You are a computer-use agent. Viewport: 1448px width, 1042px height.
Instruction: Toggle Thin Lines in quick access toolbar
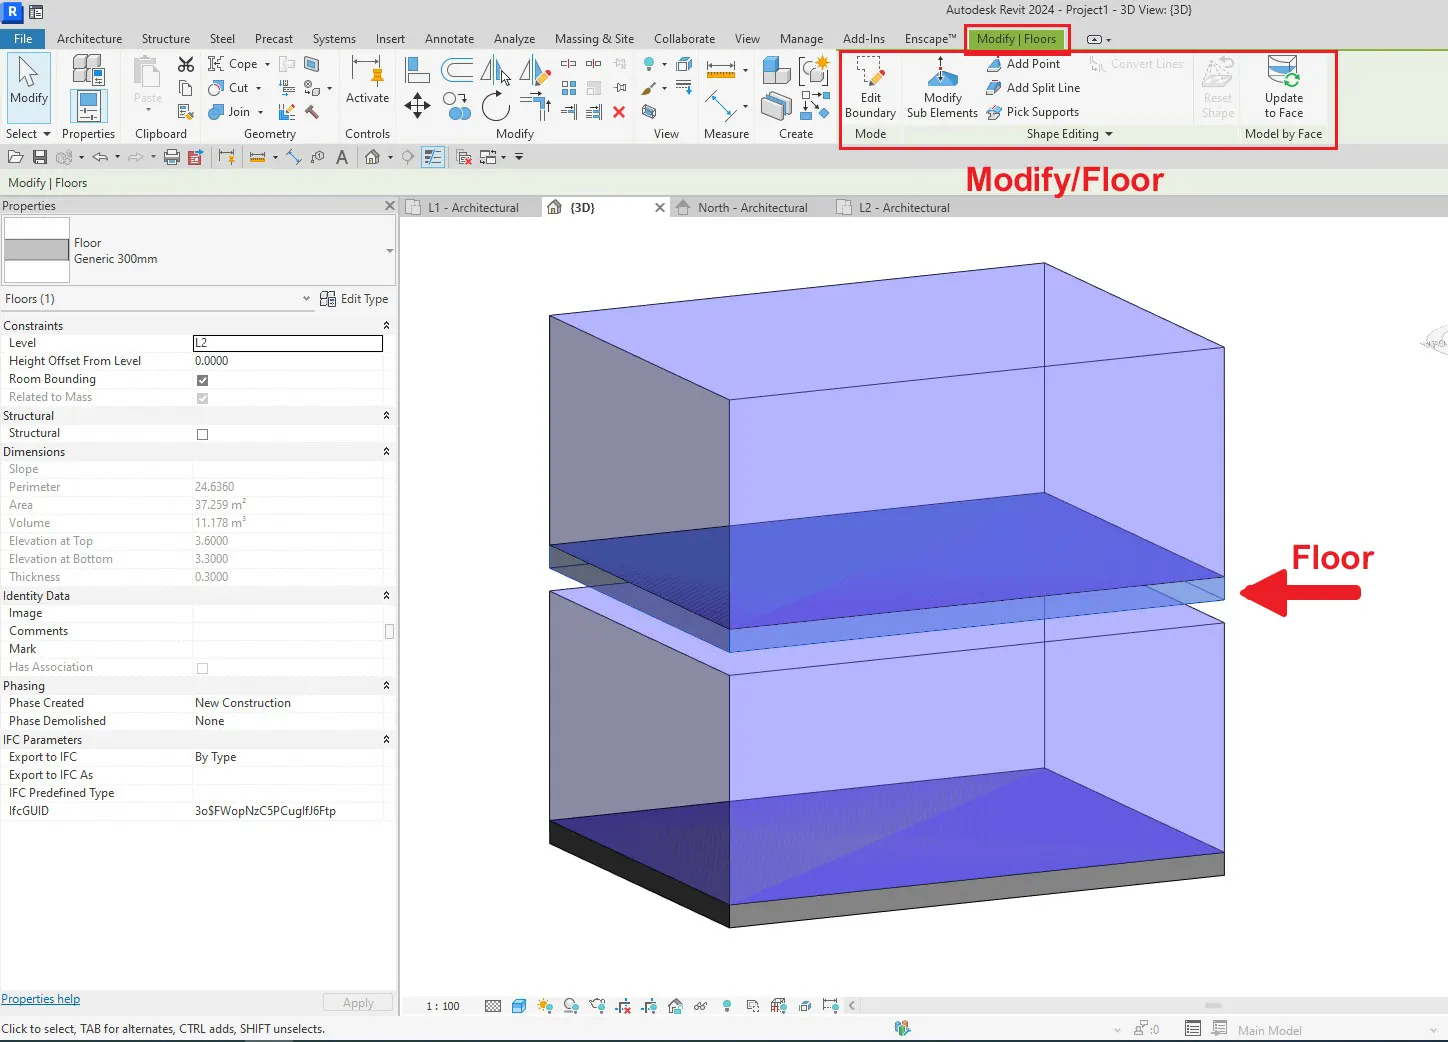coord(433,157)
